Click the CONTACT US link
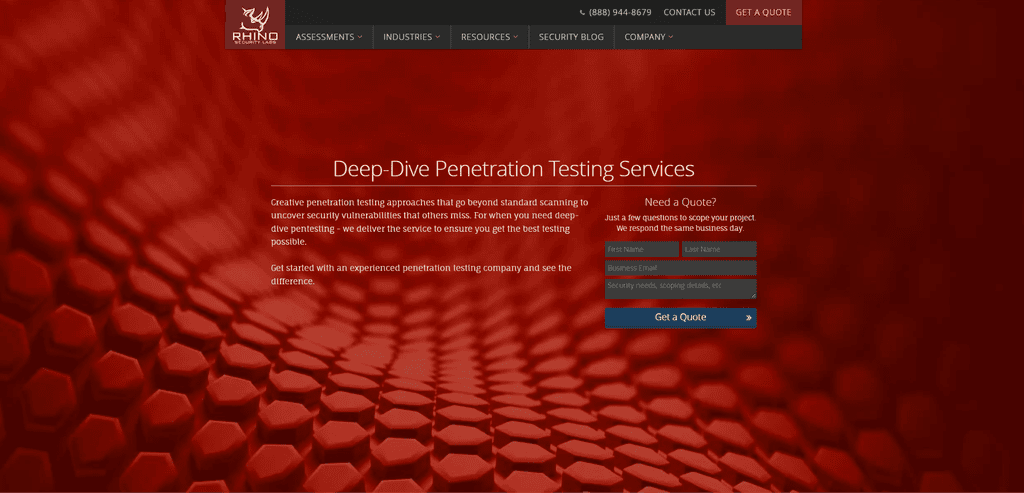1024x493 pixels. 690,12
